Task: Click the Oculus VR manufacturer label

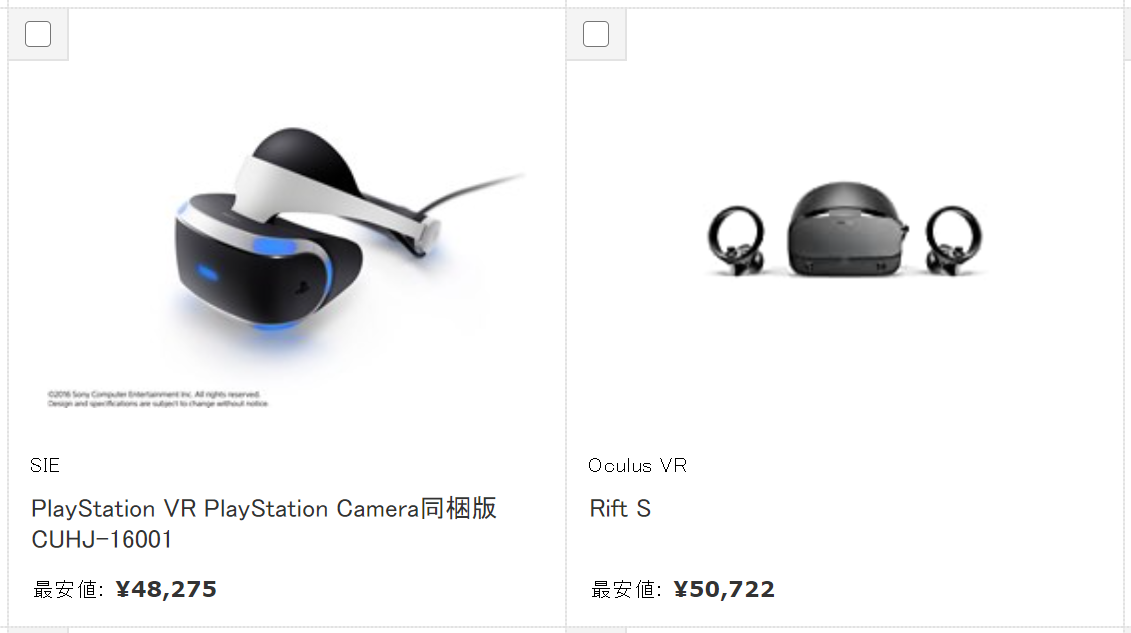Action: pyautogui.click(x=638, y=466)
